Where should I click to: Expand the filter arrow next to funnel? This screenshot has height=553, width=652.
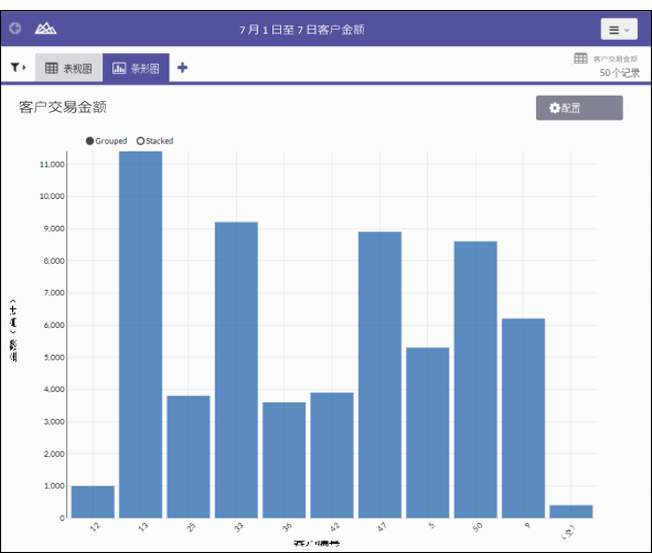pos(24,68)
